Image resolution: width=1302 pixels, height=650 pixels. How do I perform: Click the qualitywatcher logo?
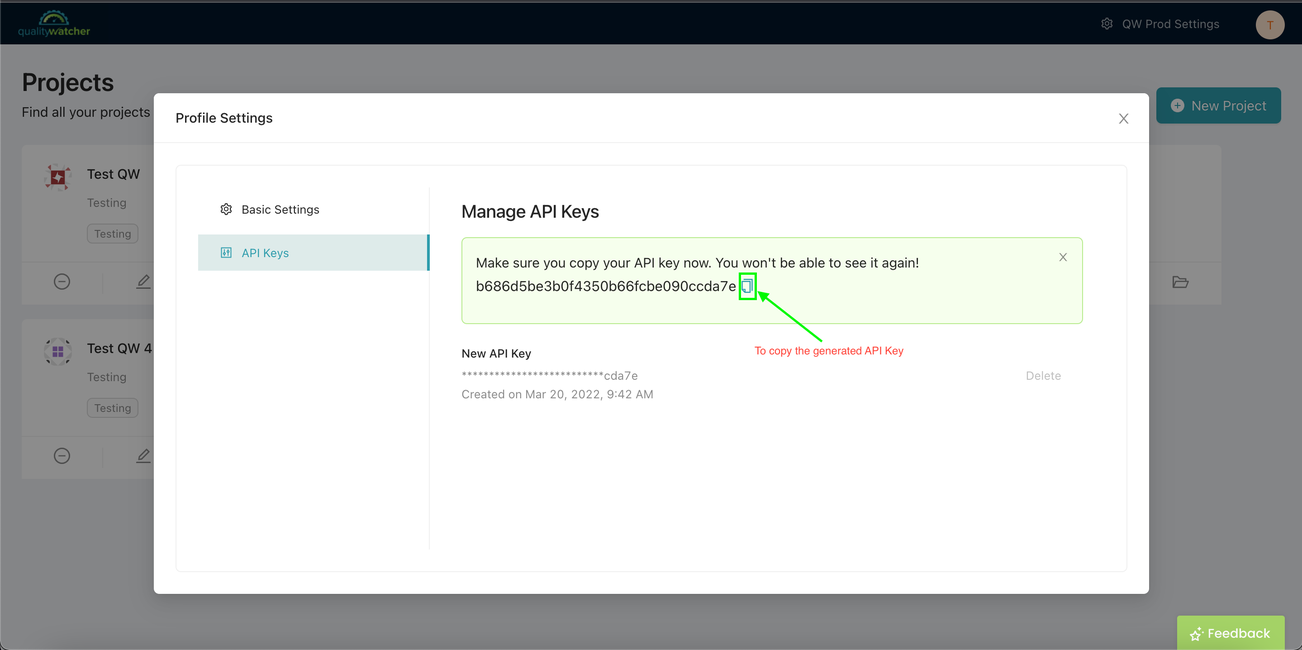click(x=54, y=24)
